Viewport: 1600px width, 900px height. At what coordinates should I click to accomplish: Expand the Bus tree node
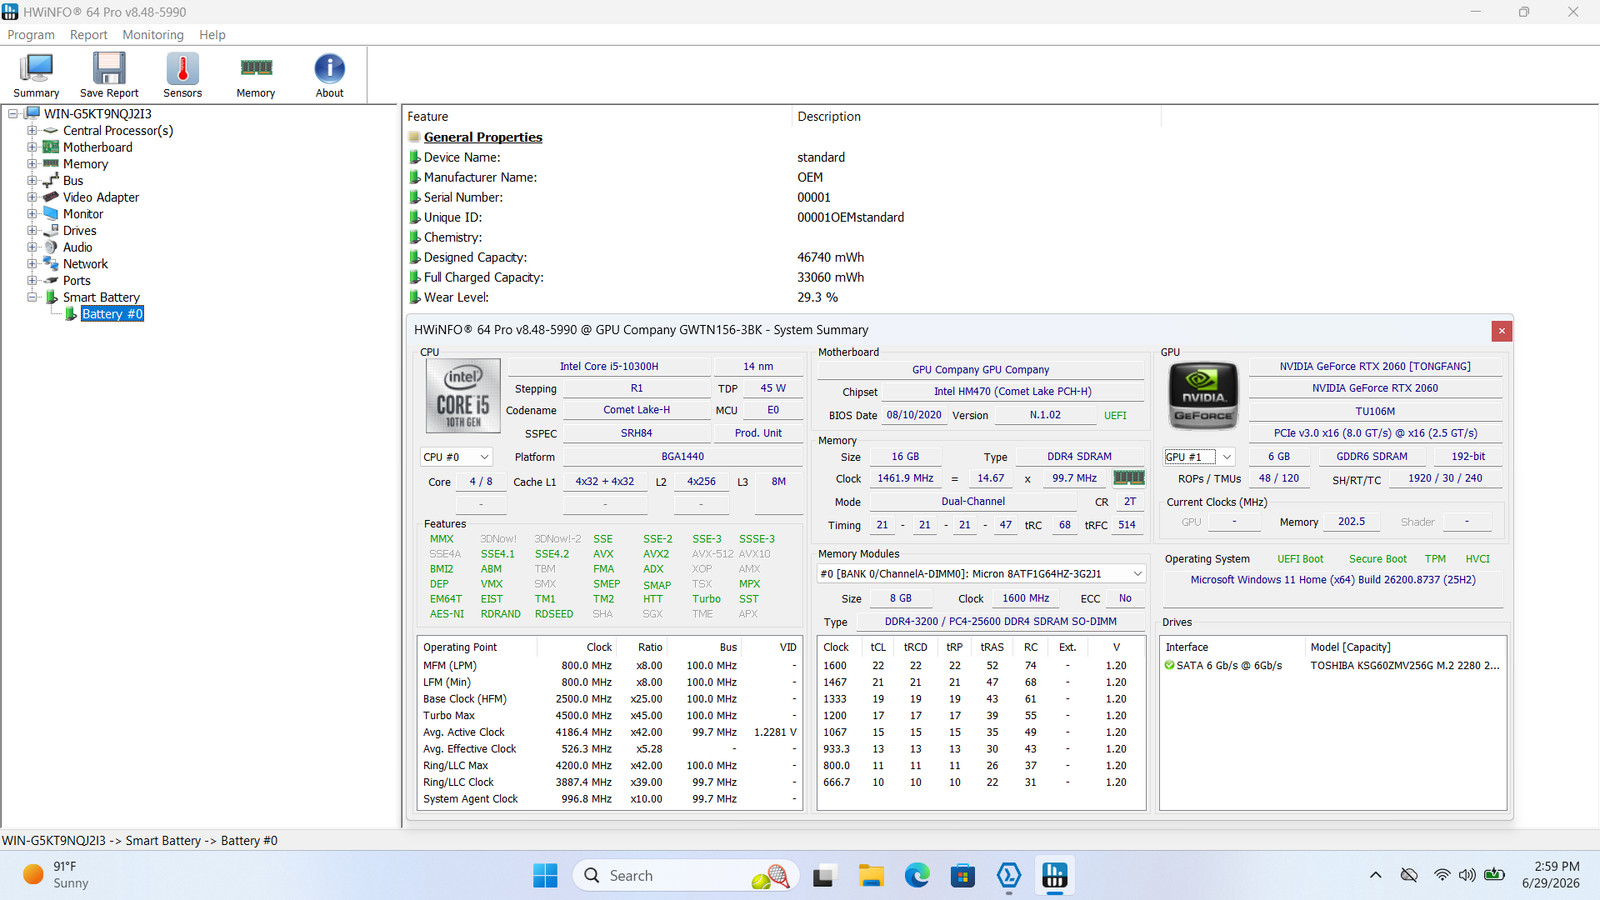coord(32,181)
